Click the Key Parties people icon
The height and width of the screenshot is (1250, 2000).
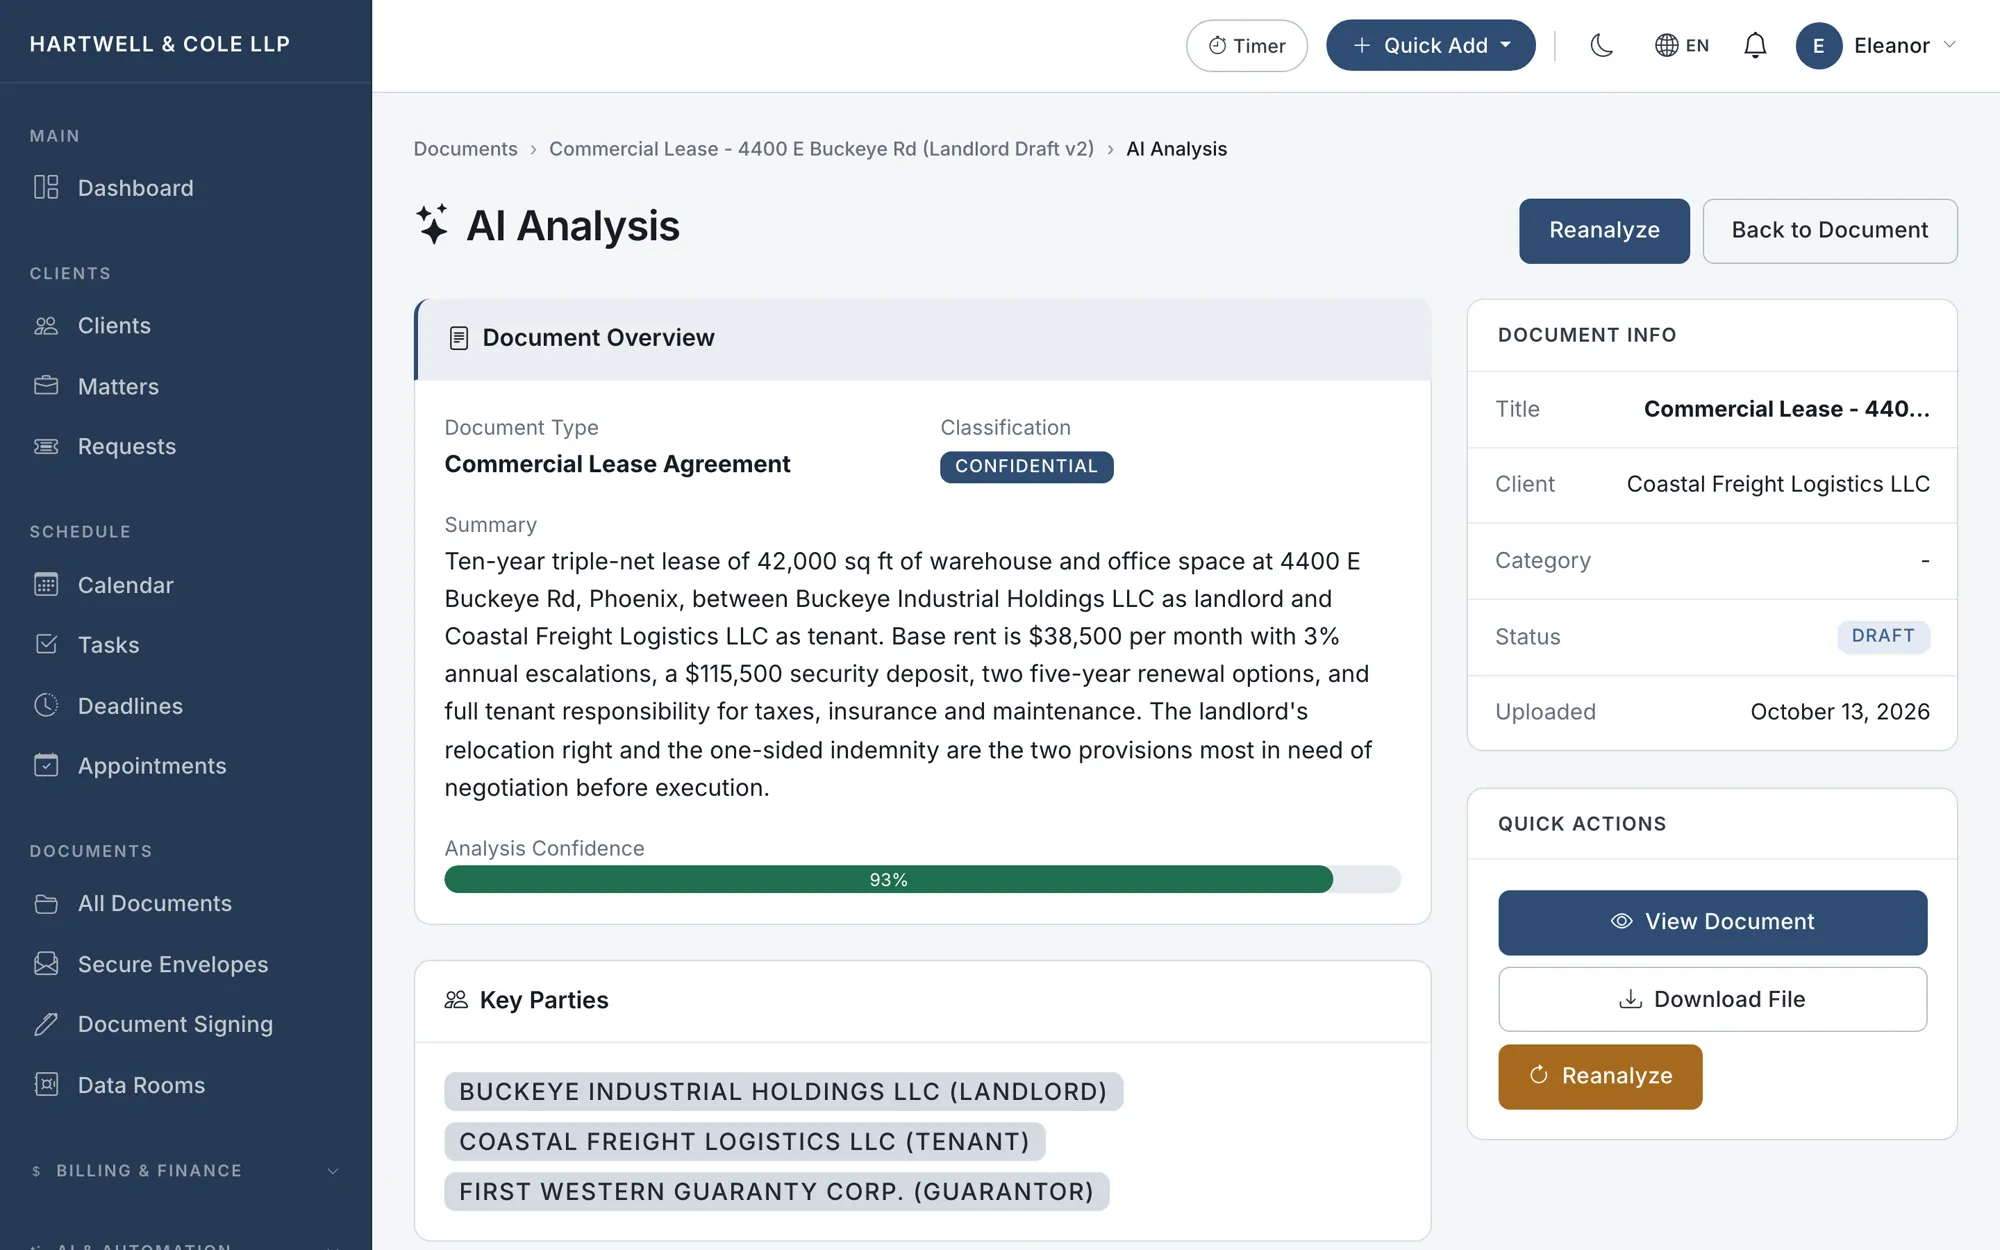456,1000
